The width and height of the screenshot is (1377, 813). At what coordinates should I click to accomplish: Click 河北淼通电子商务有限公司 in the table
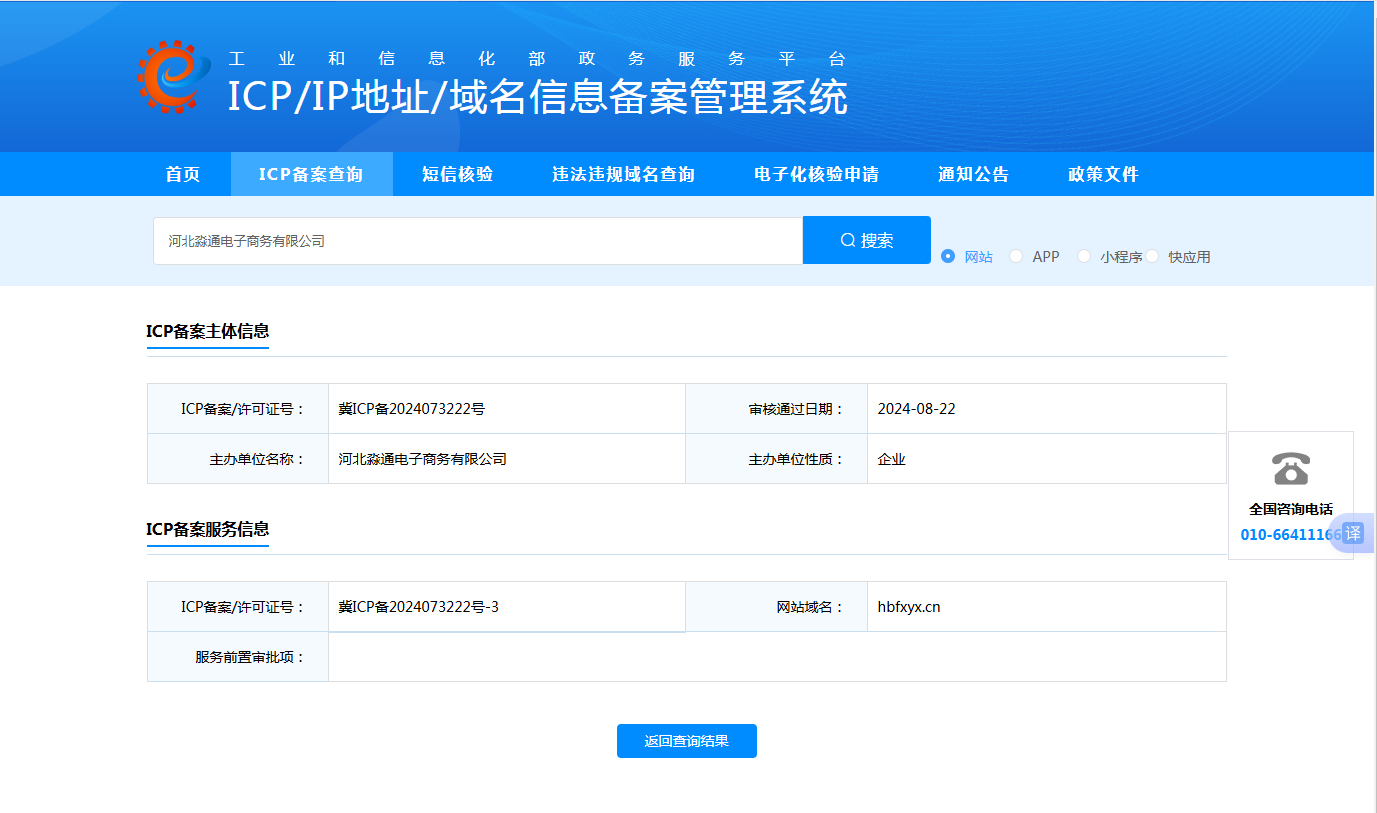tap(423, 459)
